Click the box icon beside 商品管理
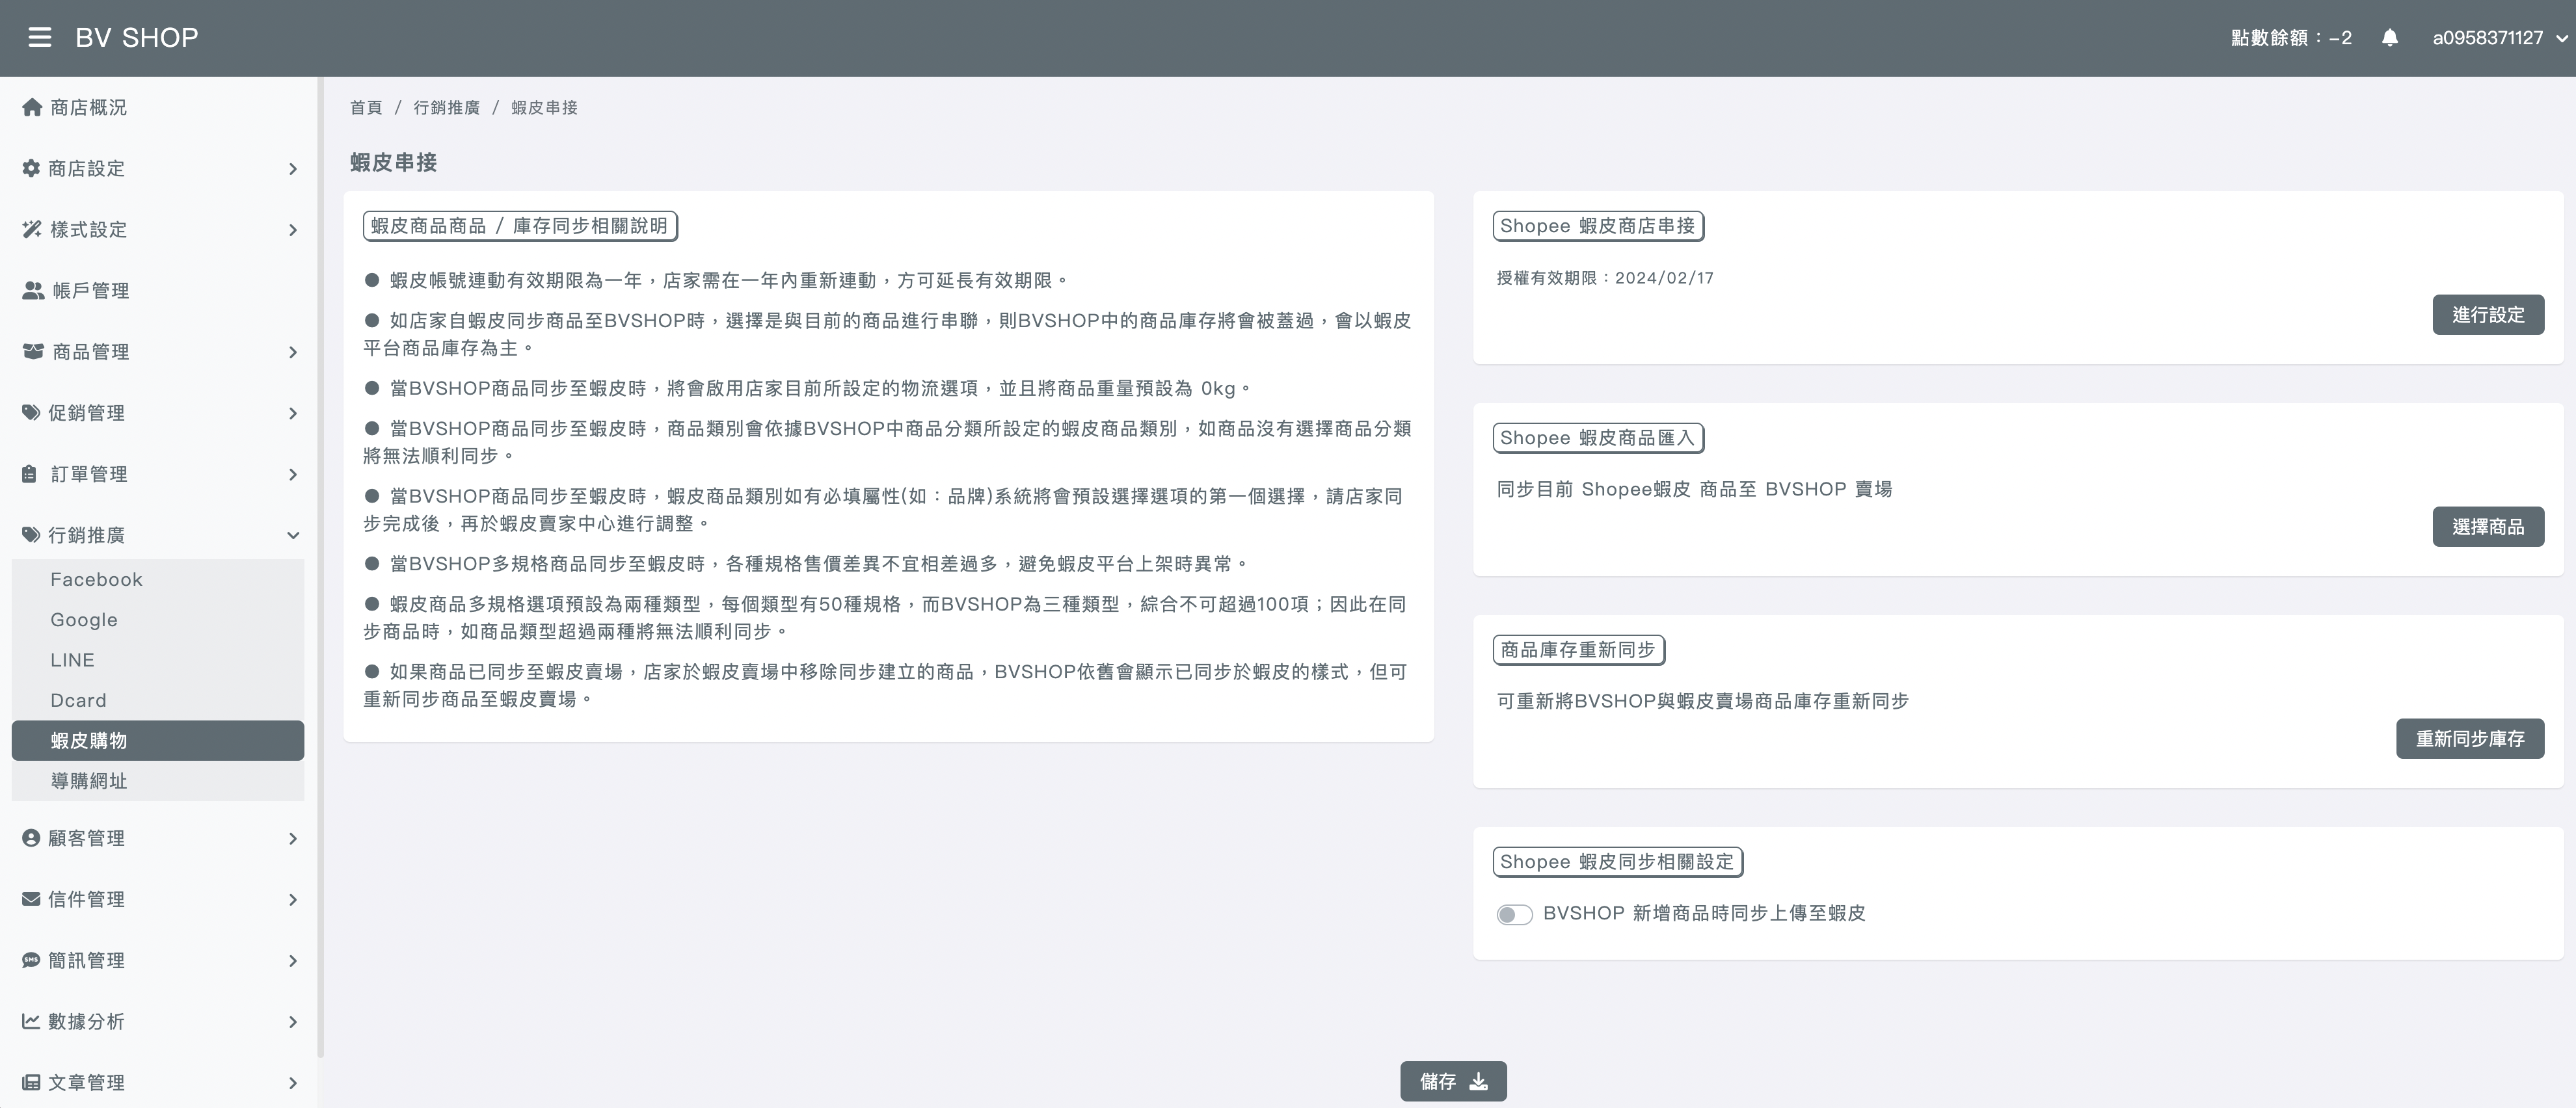Screen dimensions: 2576x1108 click(33, 351)
